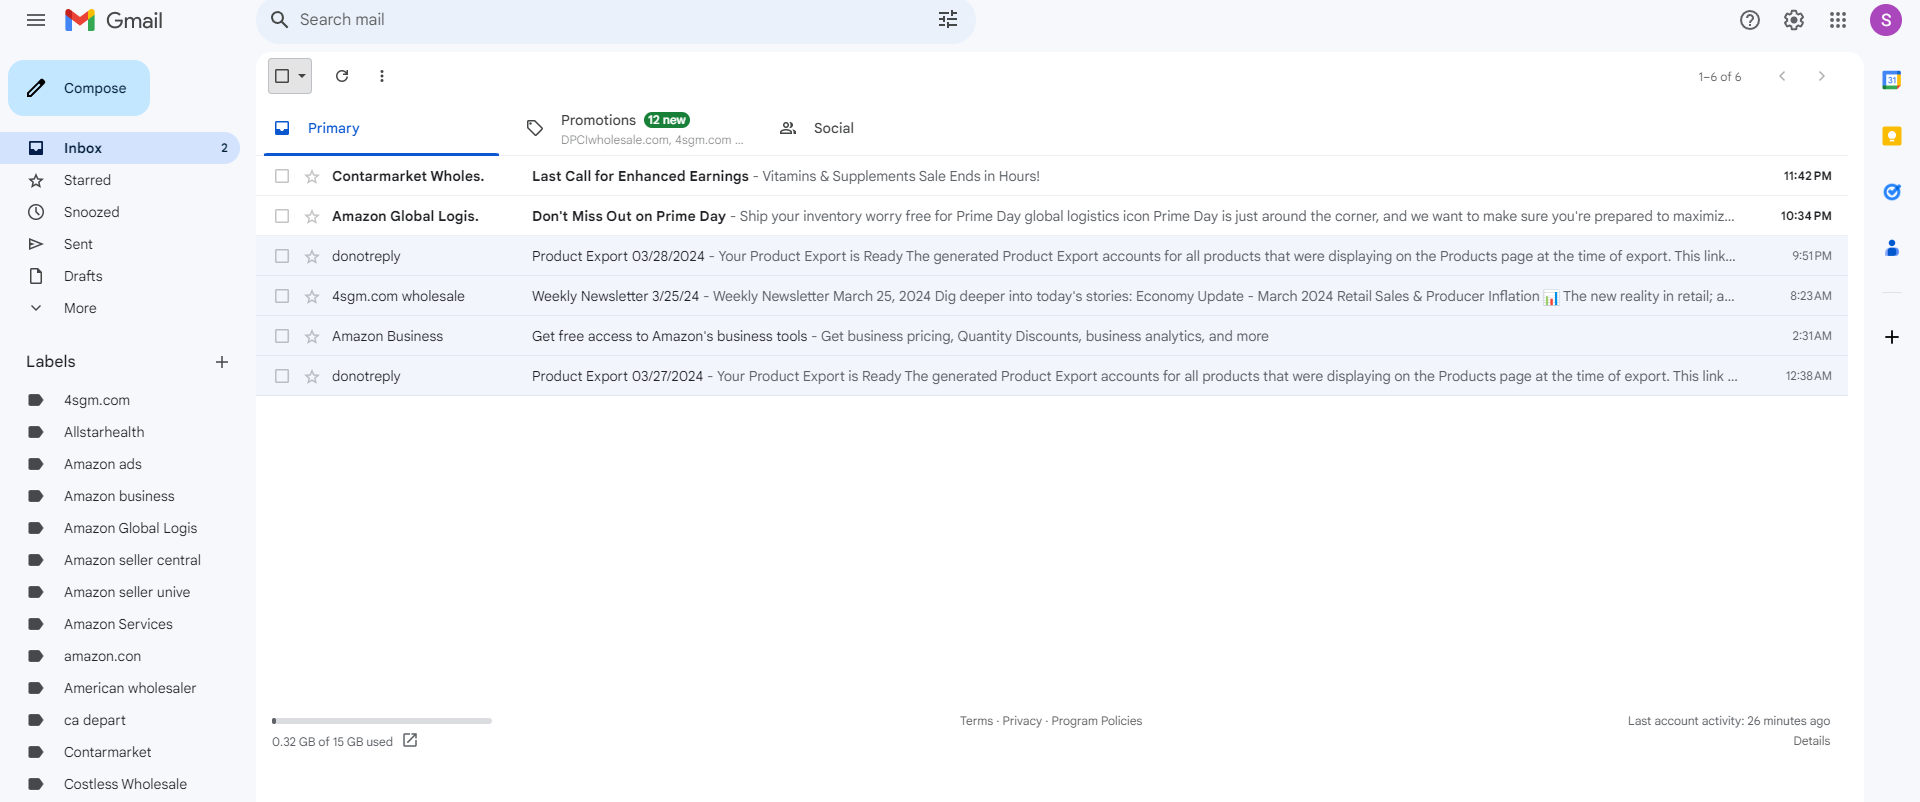1920x802 pixels.
Task: Open the Snoozed folder
Action: 120,212
